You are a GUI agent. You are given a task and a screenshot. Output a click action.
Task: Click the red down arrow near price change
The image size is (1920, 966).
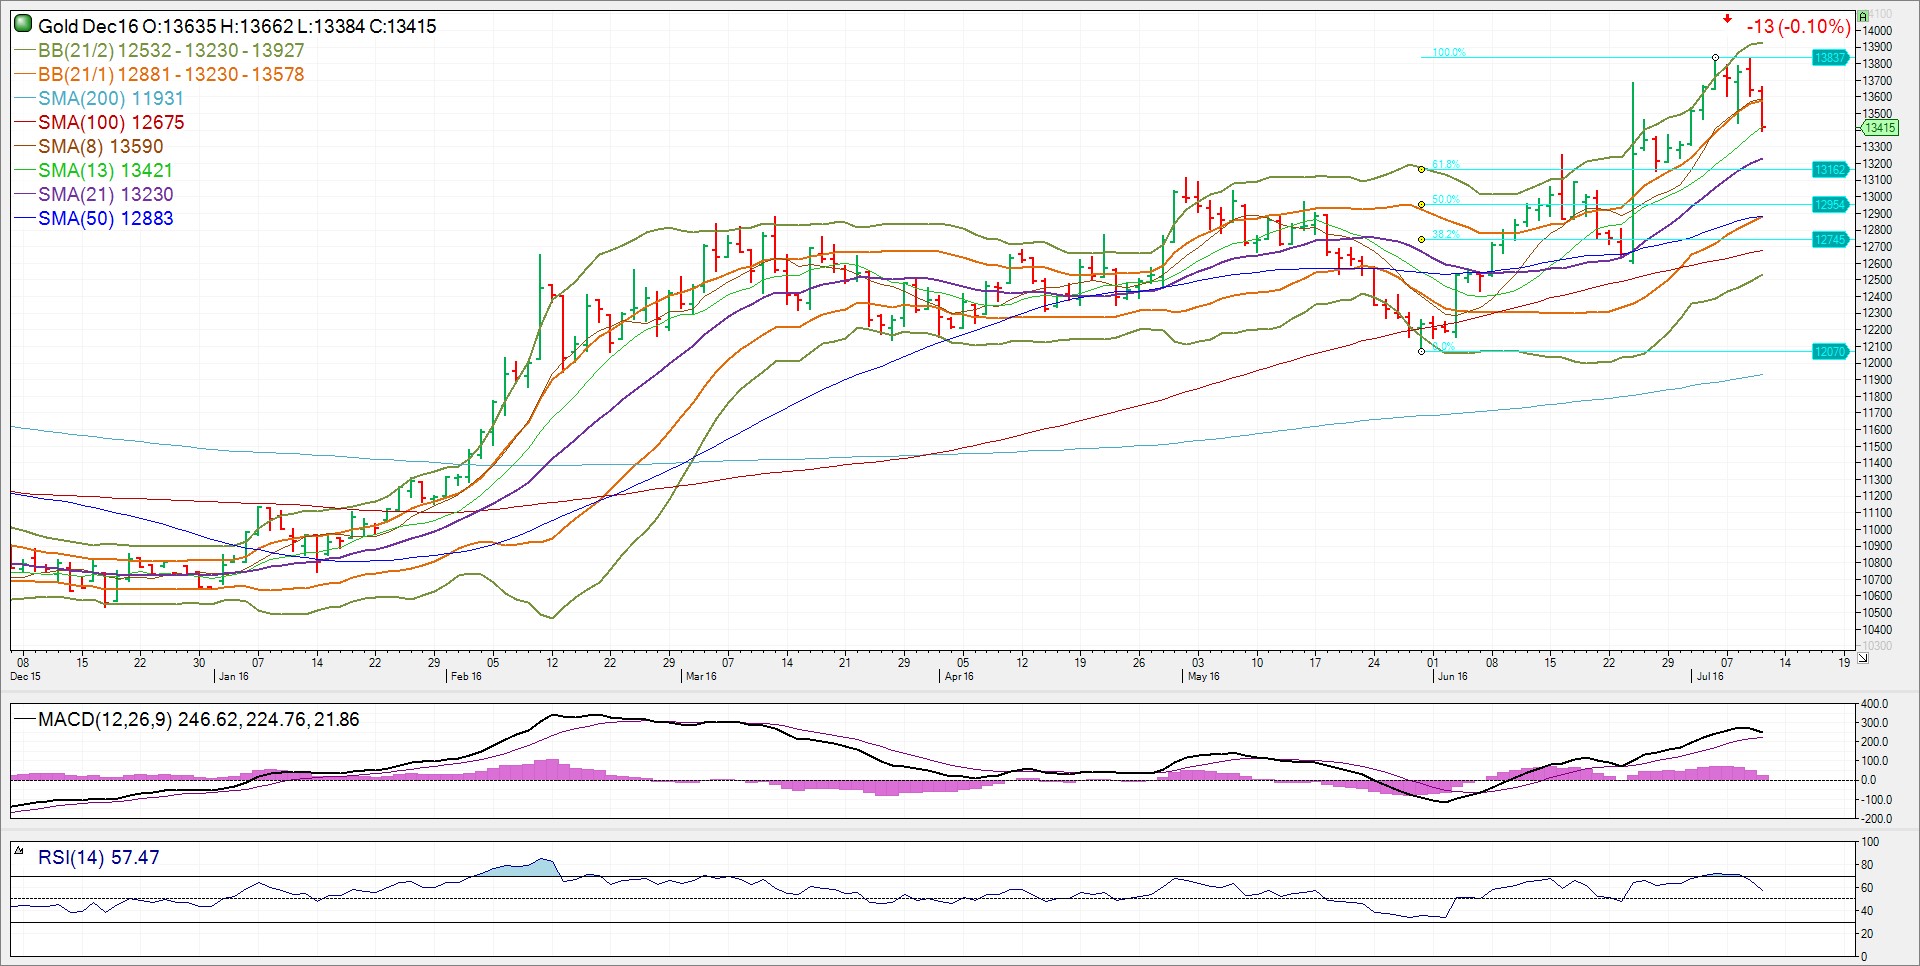pyautogui.click(x=1727, y=19)
